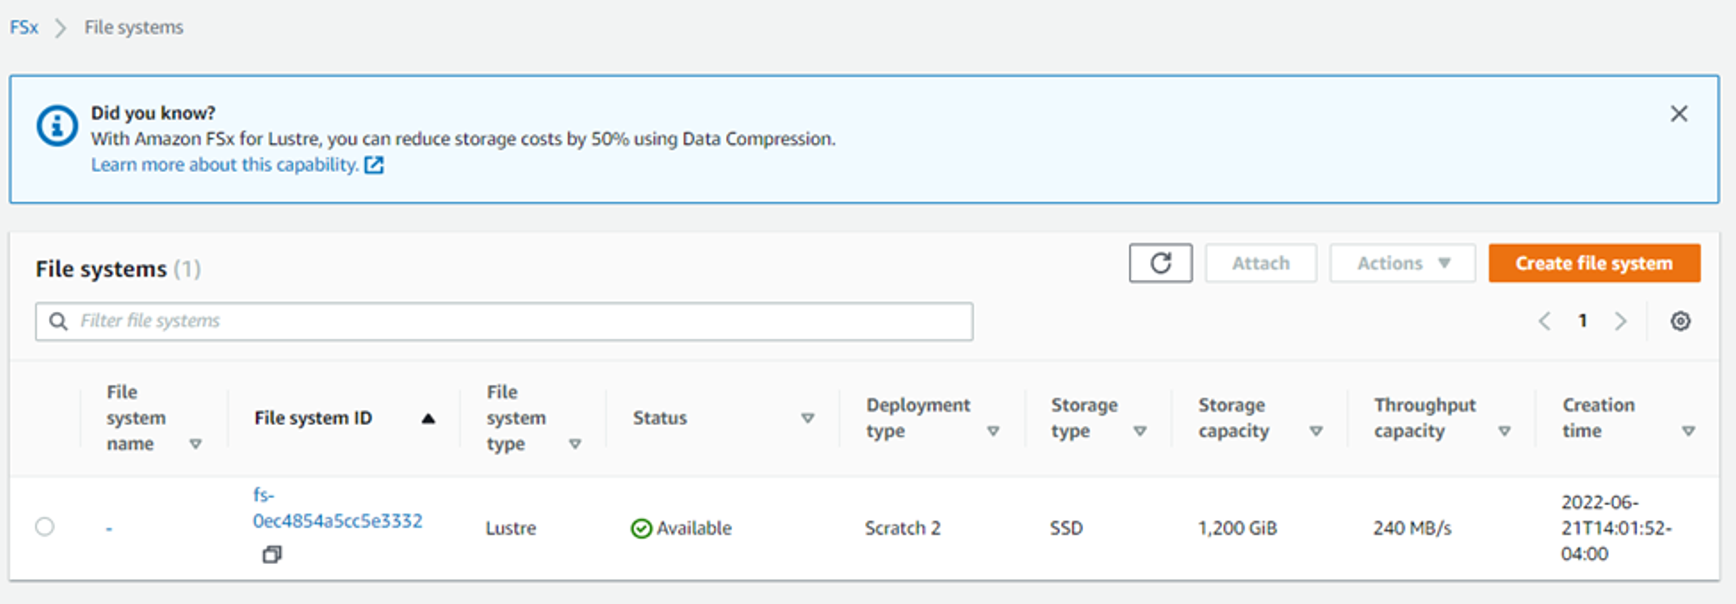Image resolution: width=1736 pixels, height=604 pixels.
Task: Sort by File system ID ascending arrow
Action: coord(428,418)
